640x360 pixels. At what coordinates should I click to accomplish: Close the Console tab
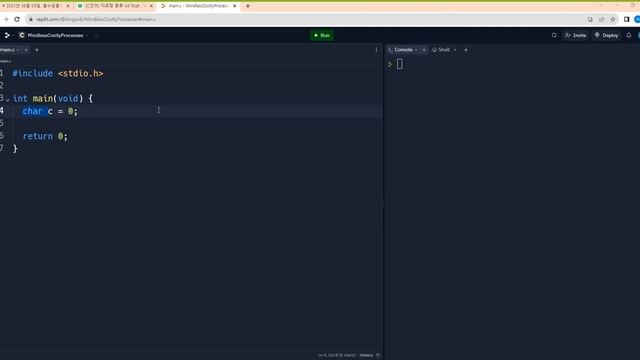coord(424,50)
